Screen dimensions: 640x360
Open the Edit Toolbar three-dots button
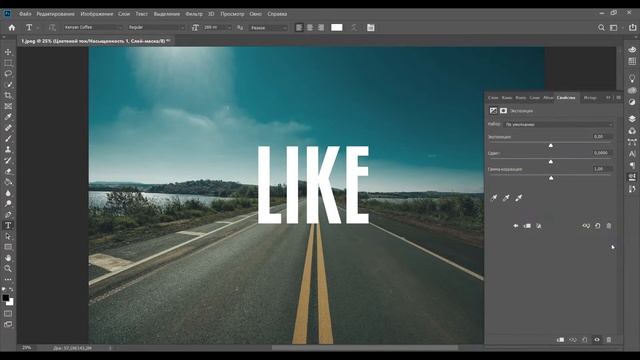[x=8, y=280]
